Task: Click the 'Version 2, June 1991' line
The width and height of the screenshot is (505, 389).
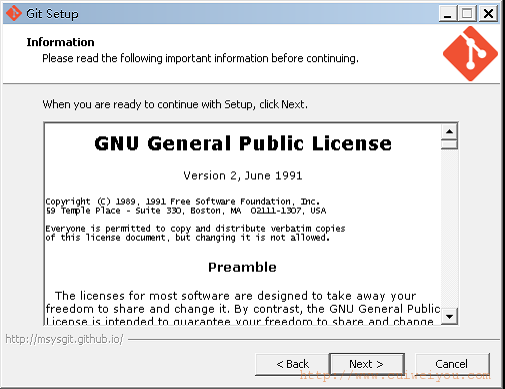Action: click(x=243, y=176)
